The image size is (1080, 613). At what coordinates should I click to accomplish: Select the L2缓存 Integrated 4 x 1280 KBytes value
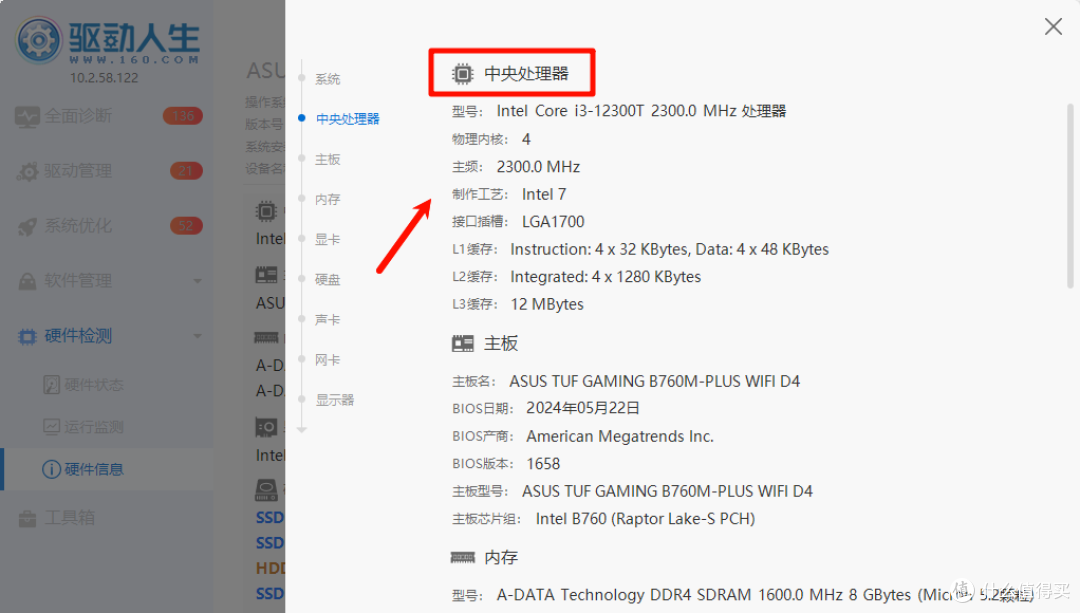click(x=605, y=277)
